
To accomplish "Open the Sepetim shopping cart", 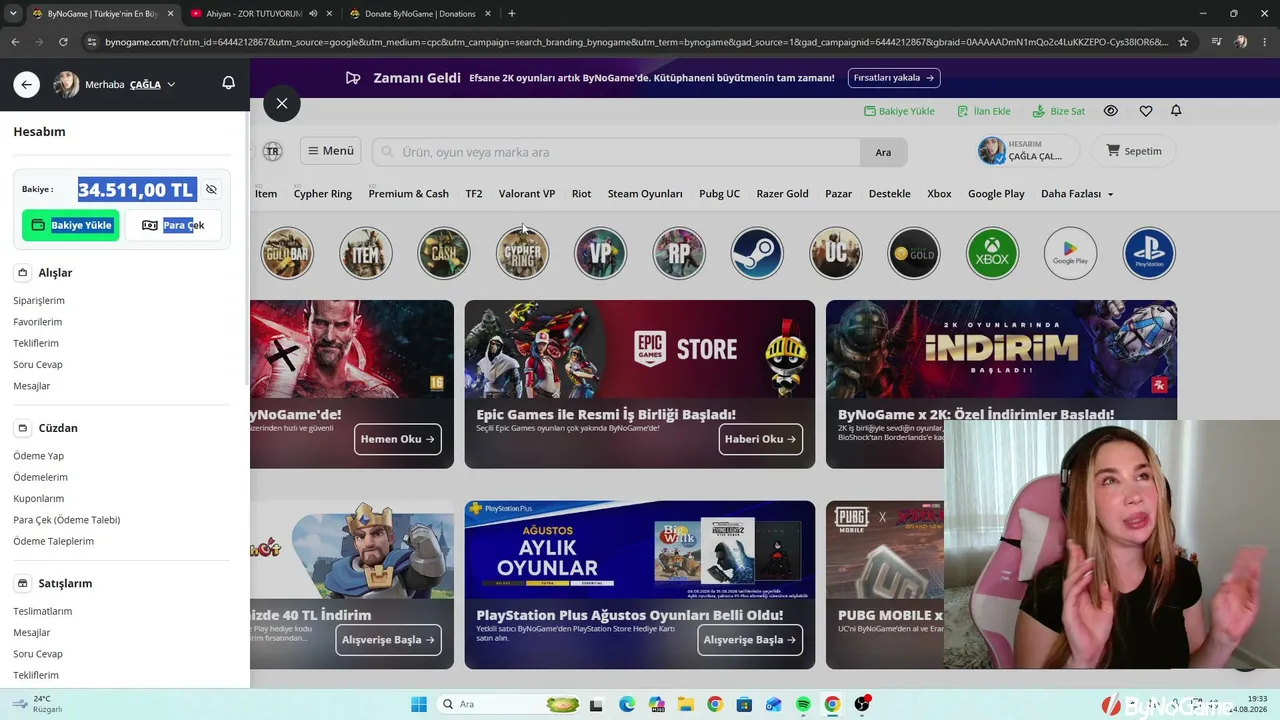I will coord(1134,151).
